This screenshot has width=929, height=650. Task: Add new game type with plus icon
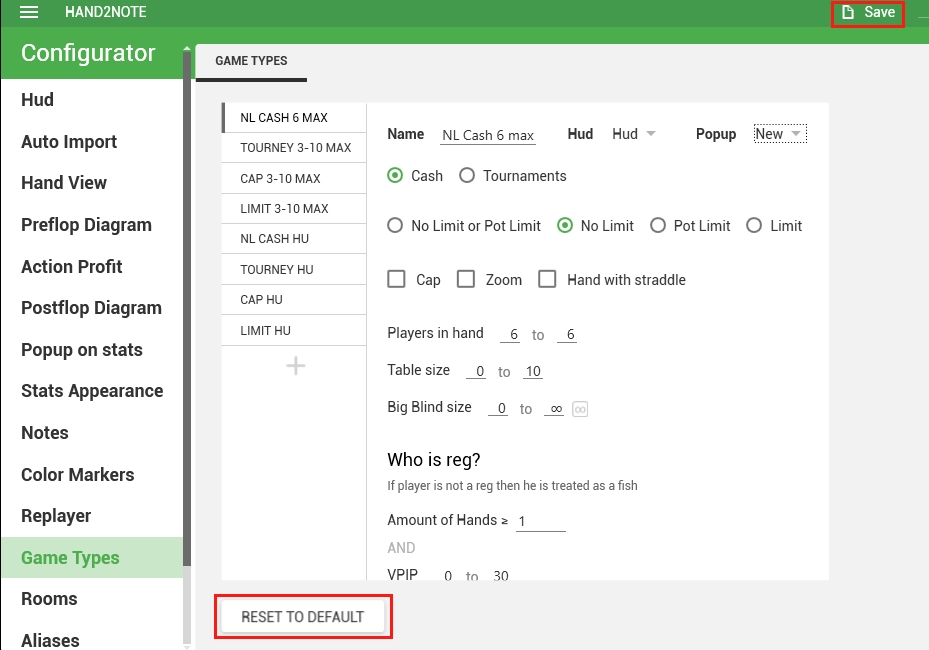pyautogui.click(x=295, y=366)
